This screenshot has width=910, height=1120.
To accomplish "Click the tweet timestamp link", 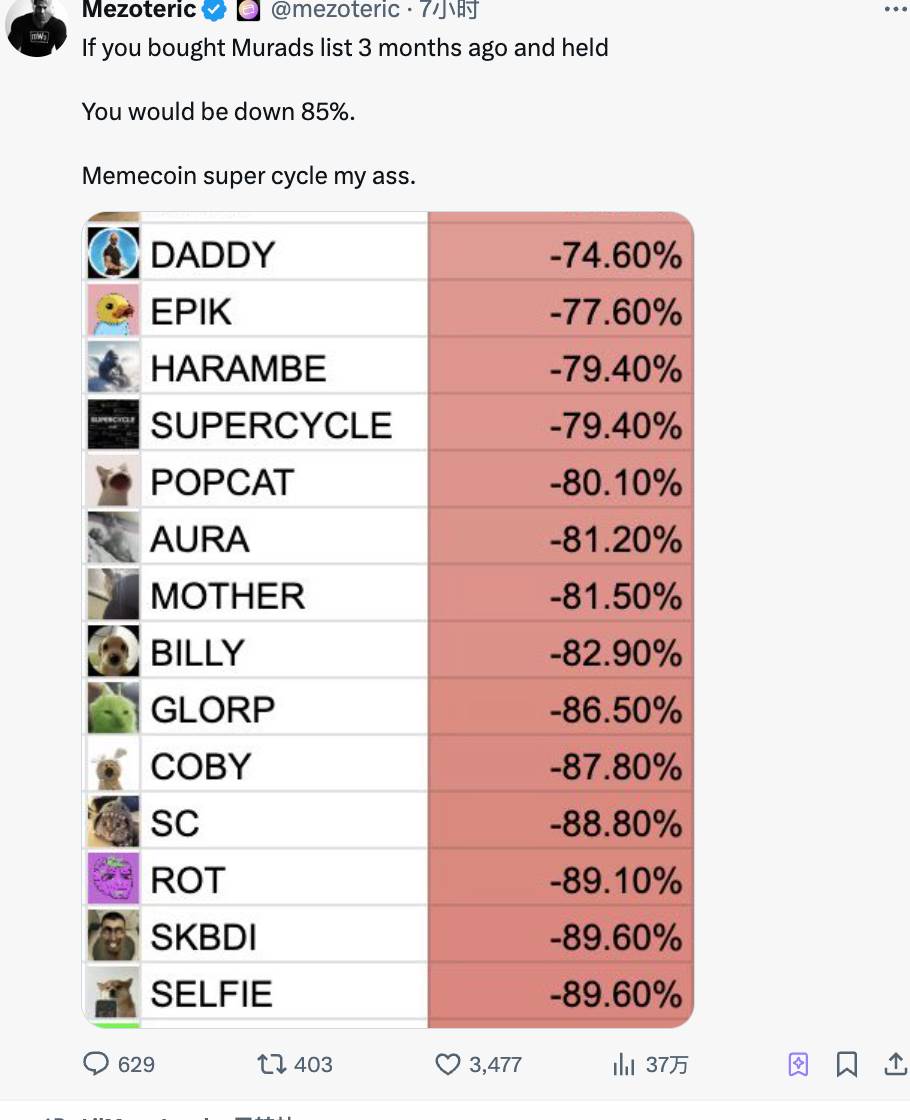I will [x=449, y=10].
